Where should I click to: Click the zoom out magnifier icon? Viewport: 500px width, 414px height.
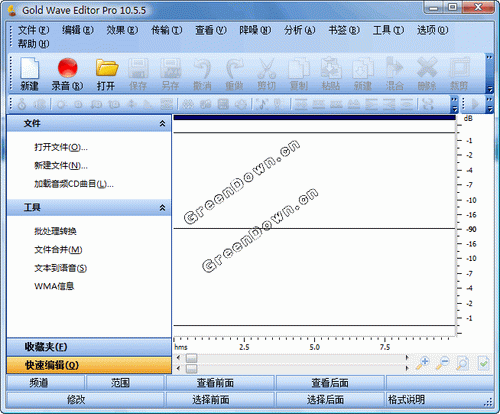(443, 363)
